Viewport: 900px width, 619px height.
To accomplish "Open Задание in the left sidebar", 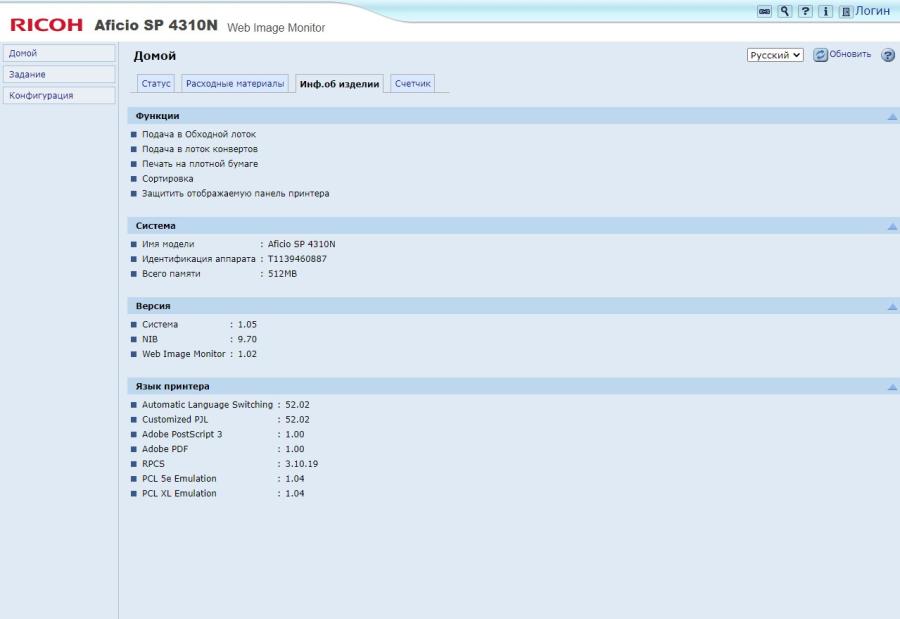I will point(59,74).
